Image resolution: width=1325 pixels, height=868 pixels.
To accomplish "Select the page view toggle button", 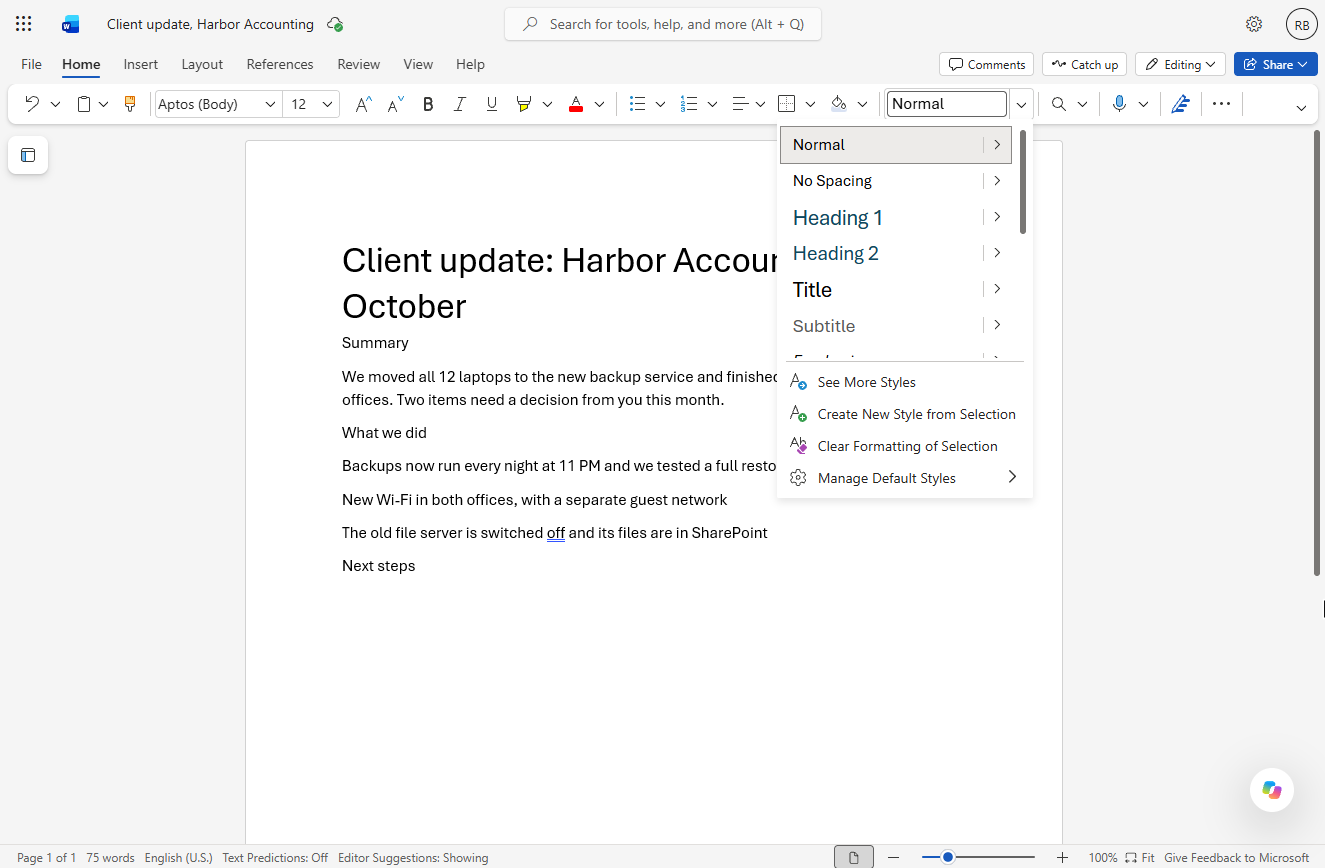I will click(854, 857).
